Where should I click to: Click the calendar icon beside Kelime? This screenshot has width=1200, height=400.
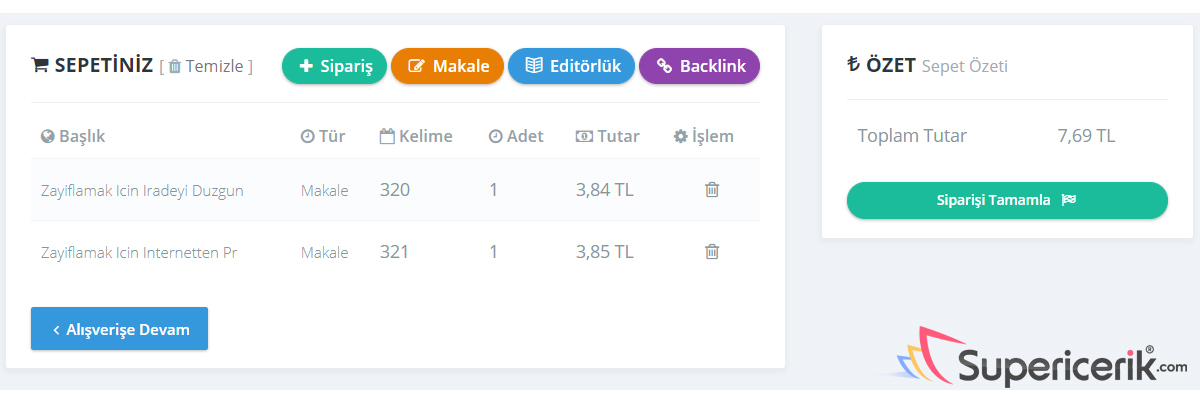pos(387,137)
